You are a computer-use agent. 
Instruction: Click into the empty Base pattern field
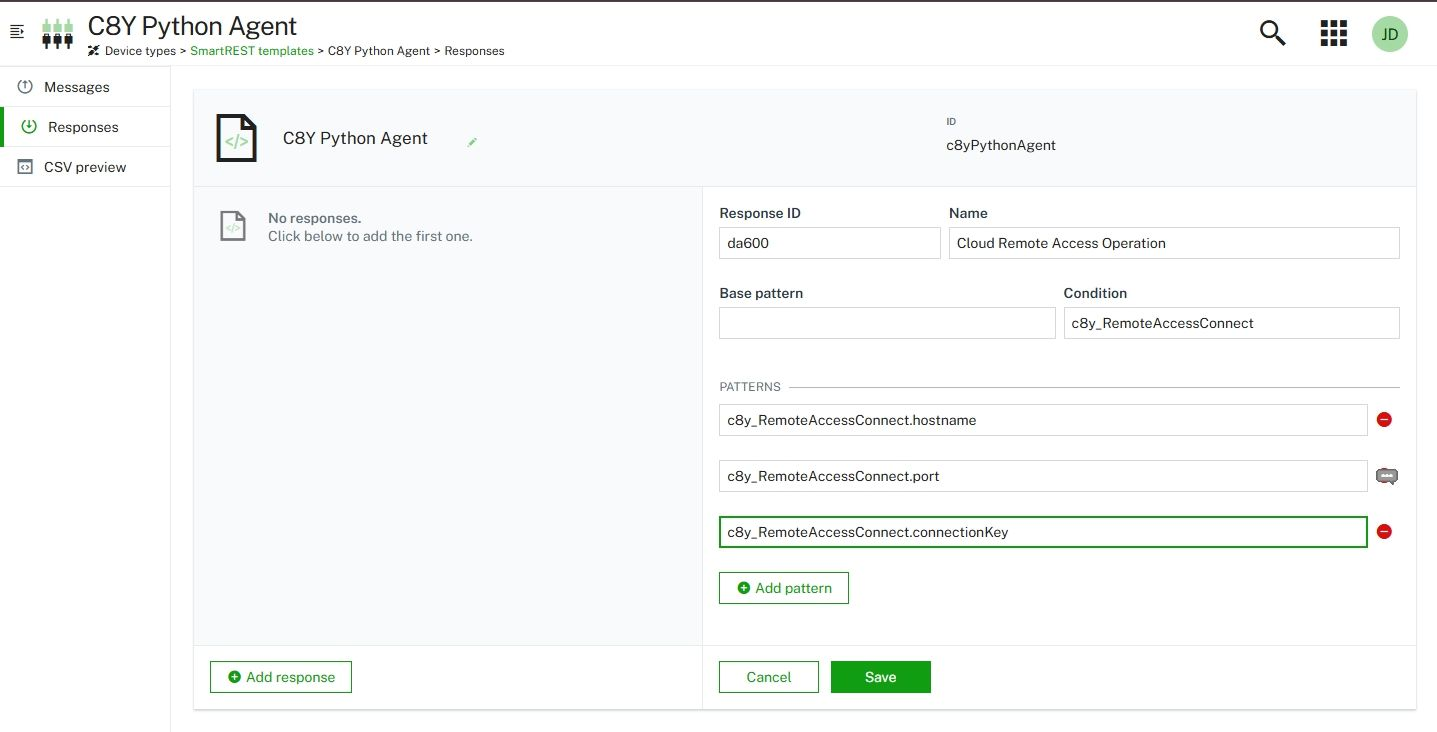coord(886,323)
